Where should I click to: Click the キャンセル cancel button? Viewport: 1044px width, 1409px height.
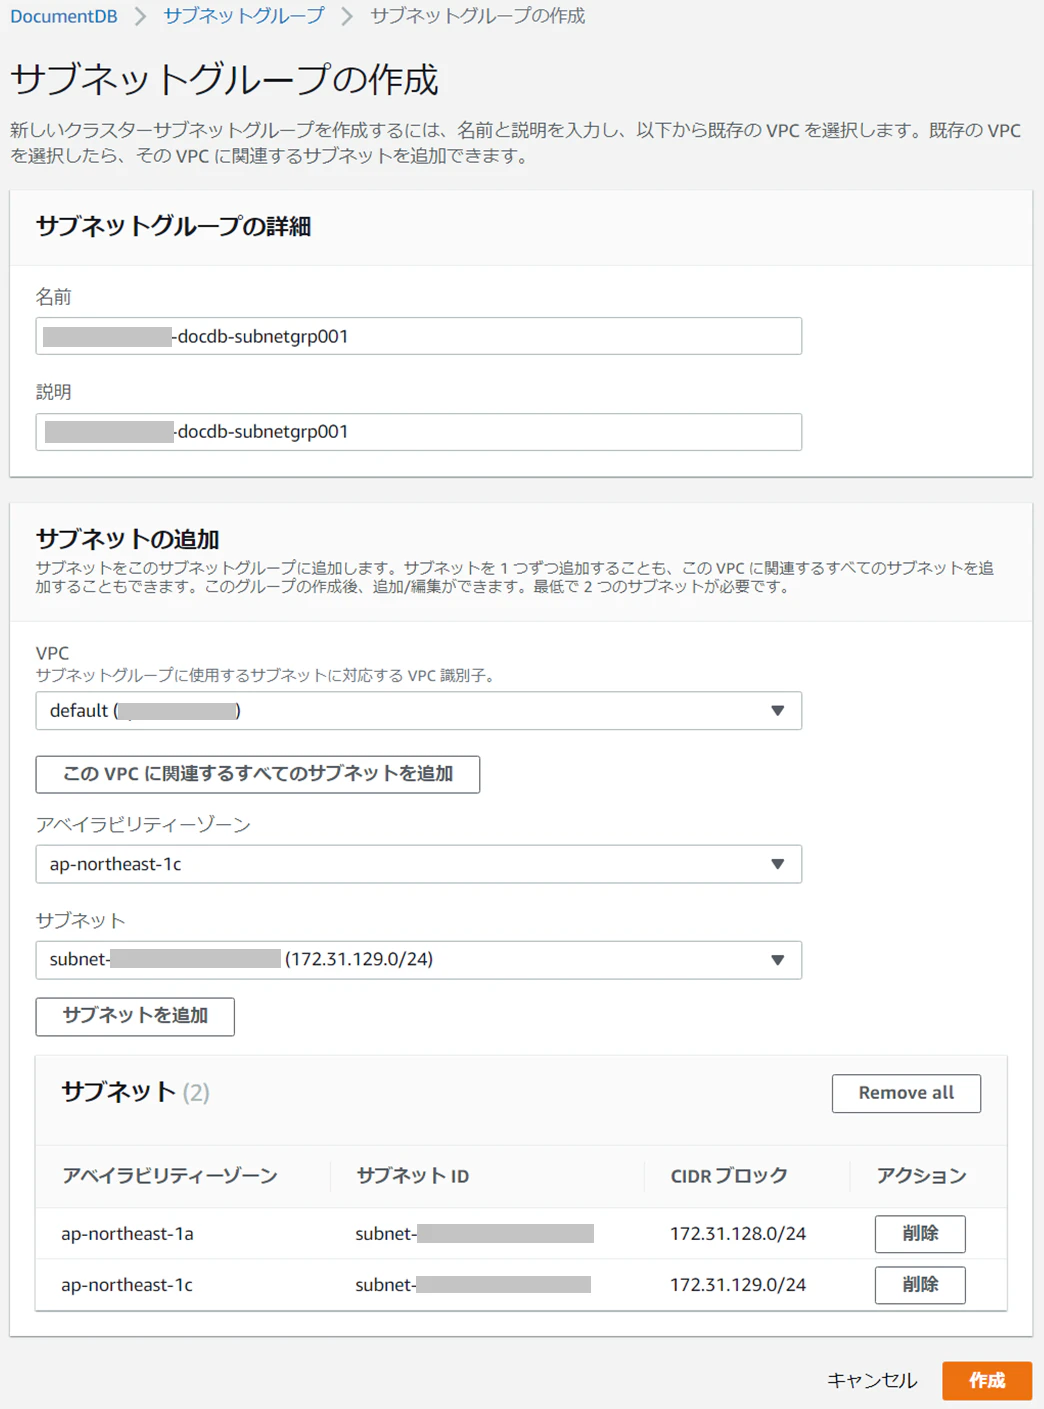pos(872,1381)
